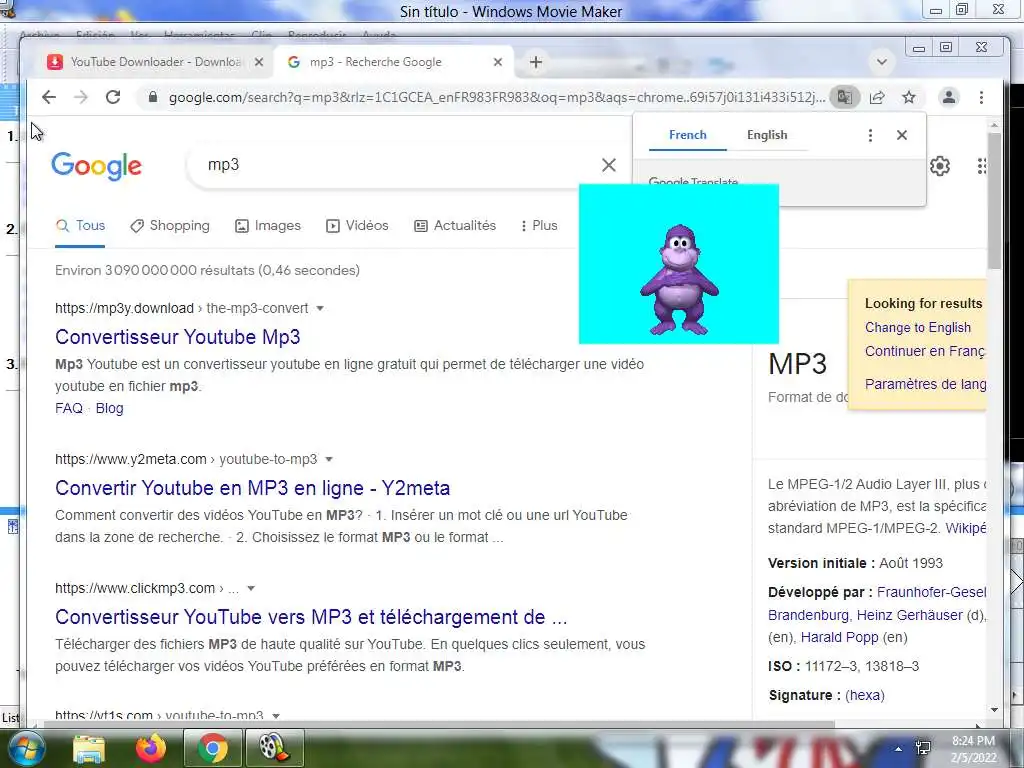Switch to Actualités results tab
Image resolution: width=1024 pixels, height=768 pixels.
pos(455,225)
